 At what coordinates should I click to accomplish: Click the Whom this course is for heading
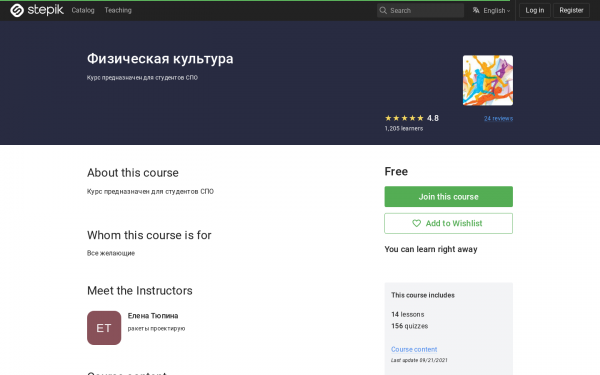click(x=149, y=235)
